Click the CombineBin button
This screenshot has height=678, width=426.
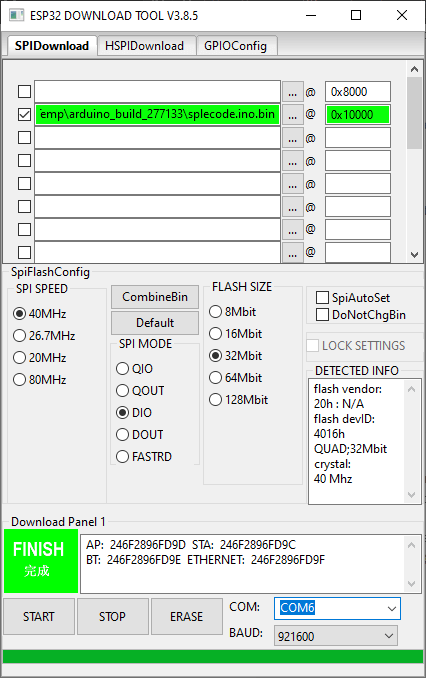155,297
